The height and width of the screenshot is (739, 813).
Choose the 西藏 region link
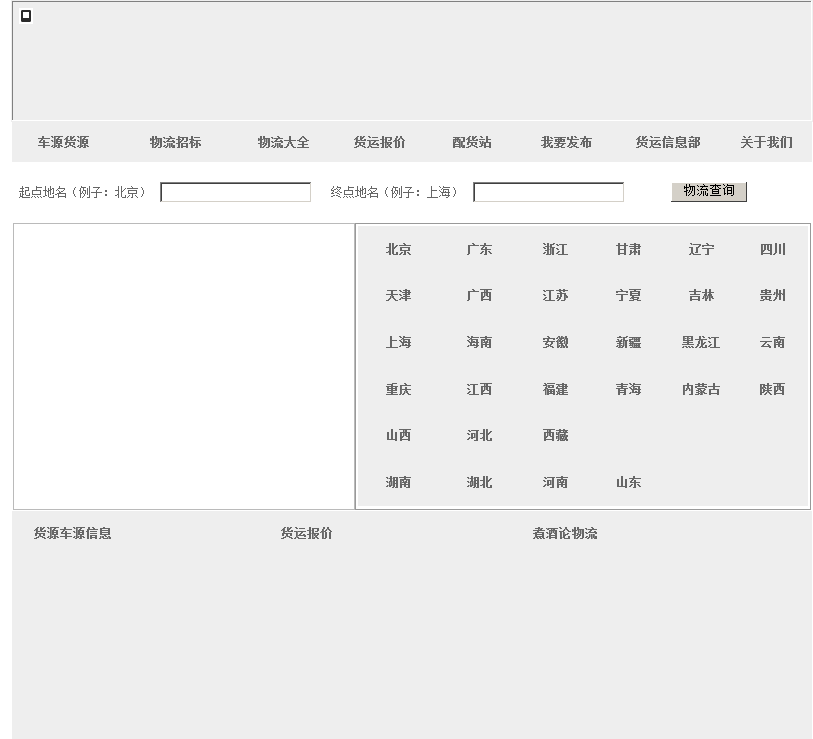[555, 436]
